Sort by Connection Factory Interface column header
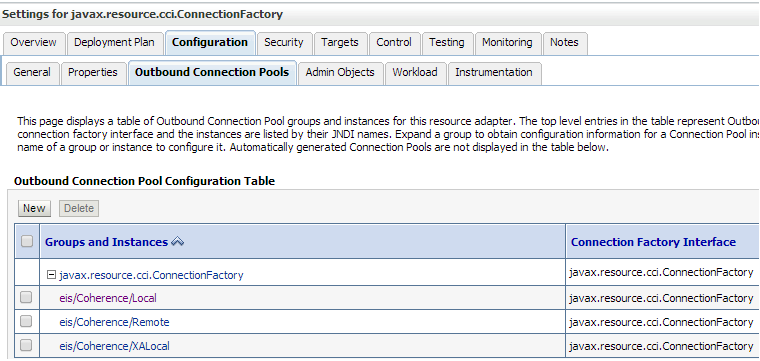 coord(653,242)
